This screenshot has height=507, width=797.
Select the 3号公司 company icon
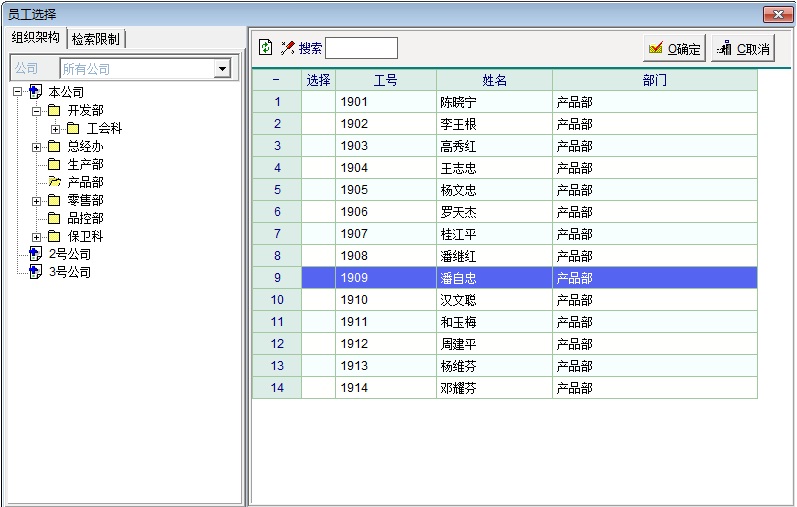36,272
